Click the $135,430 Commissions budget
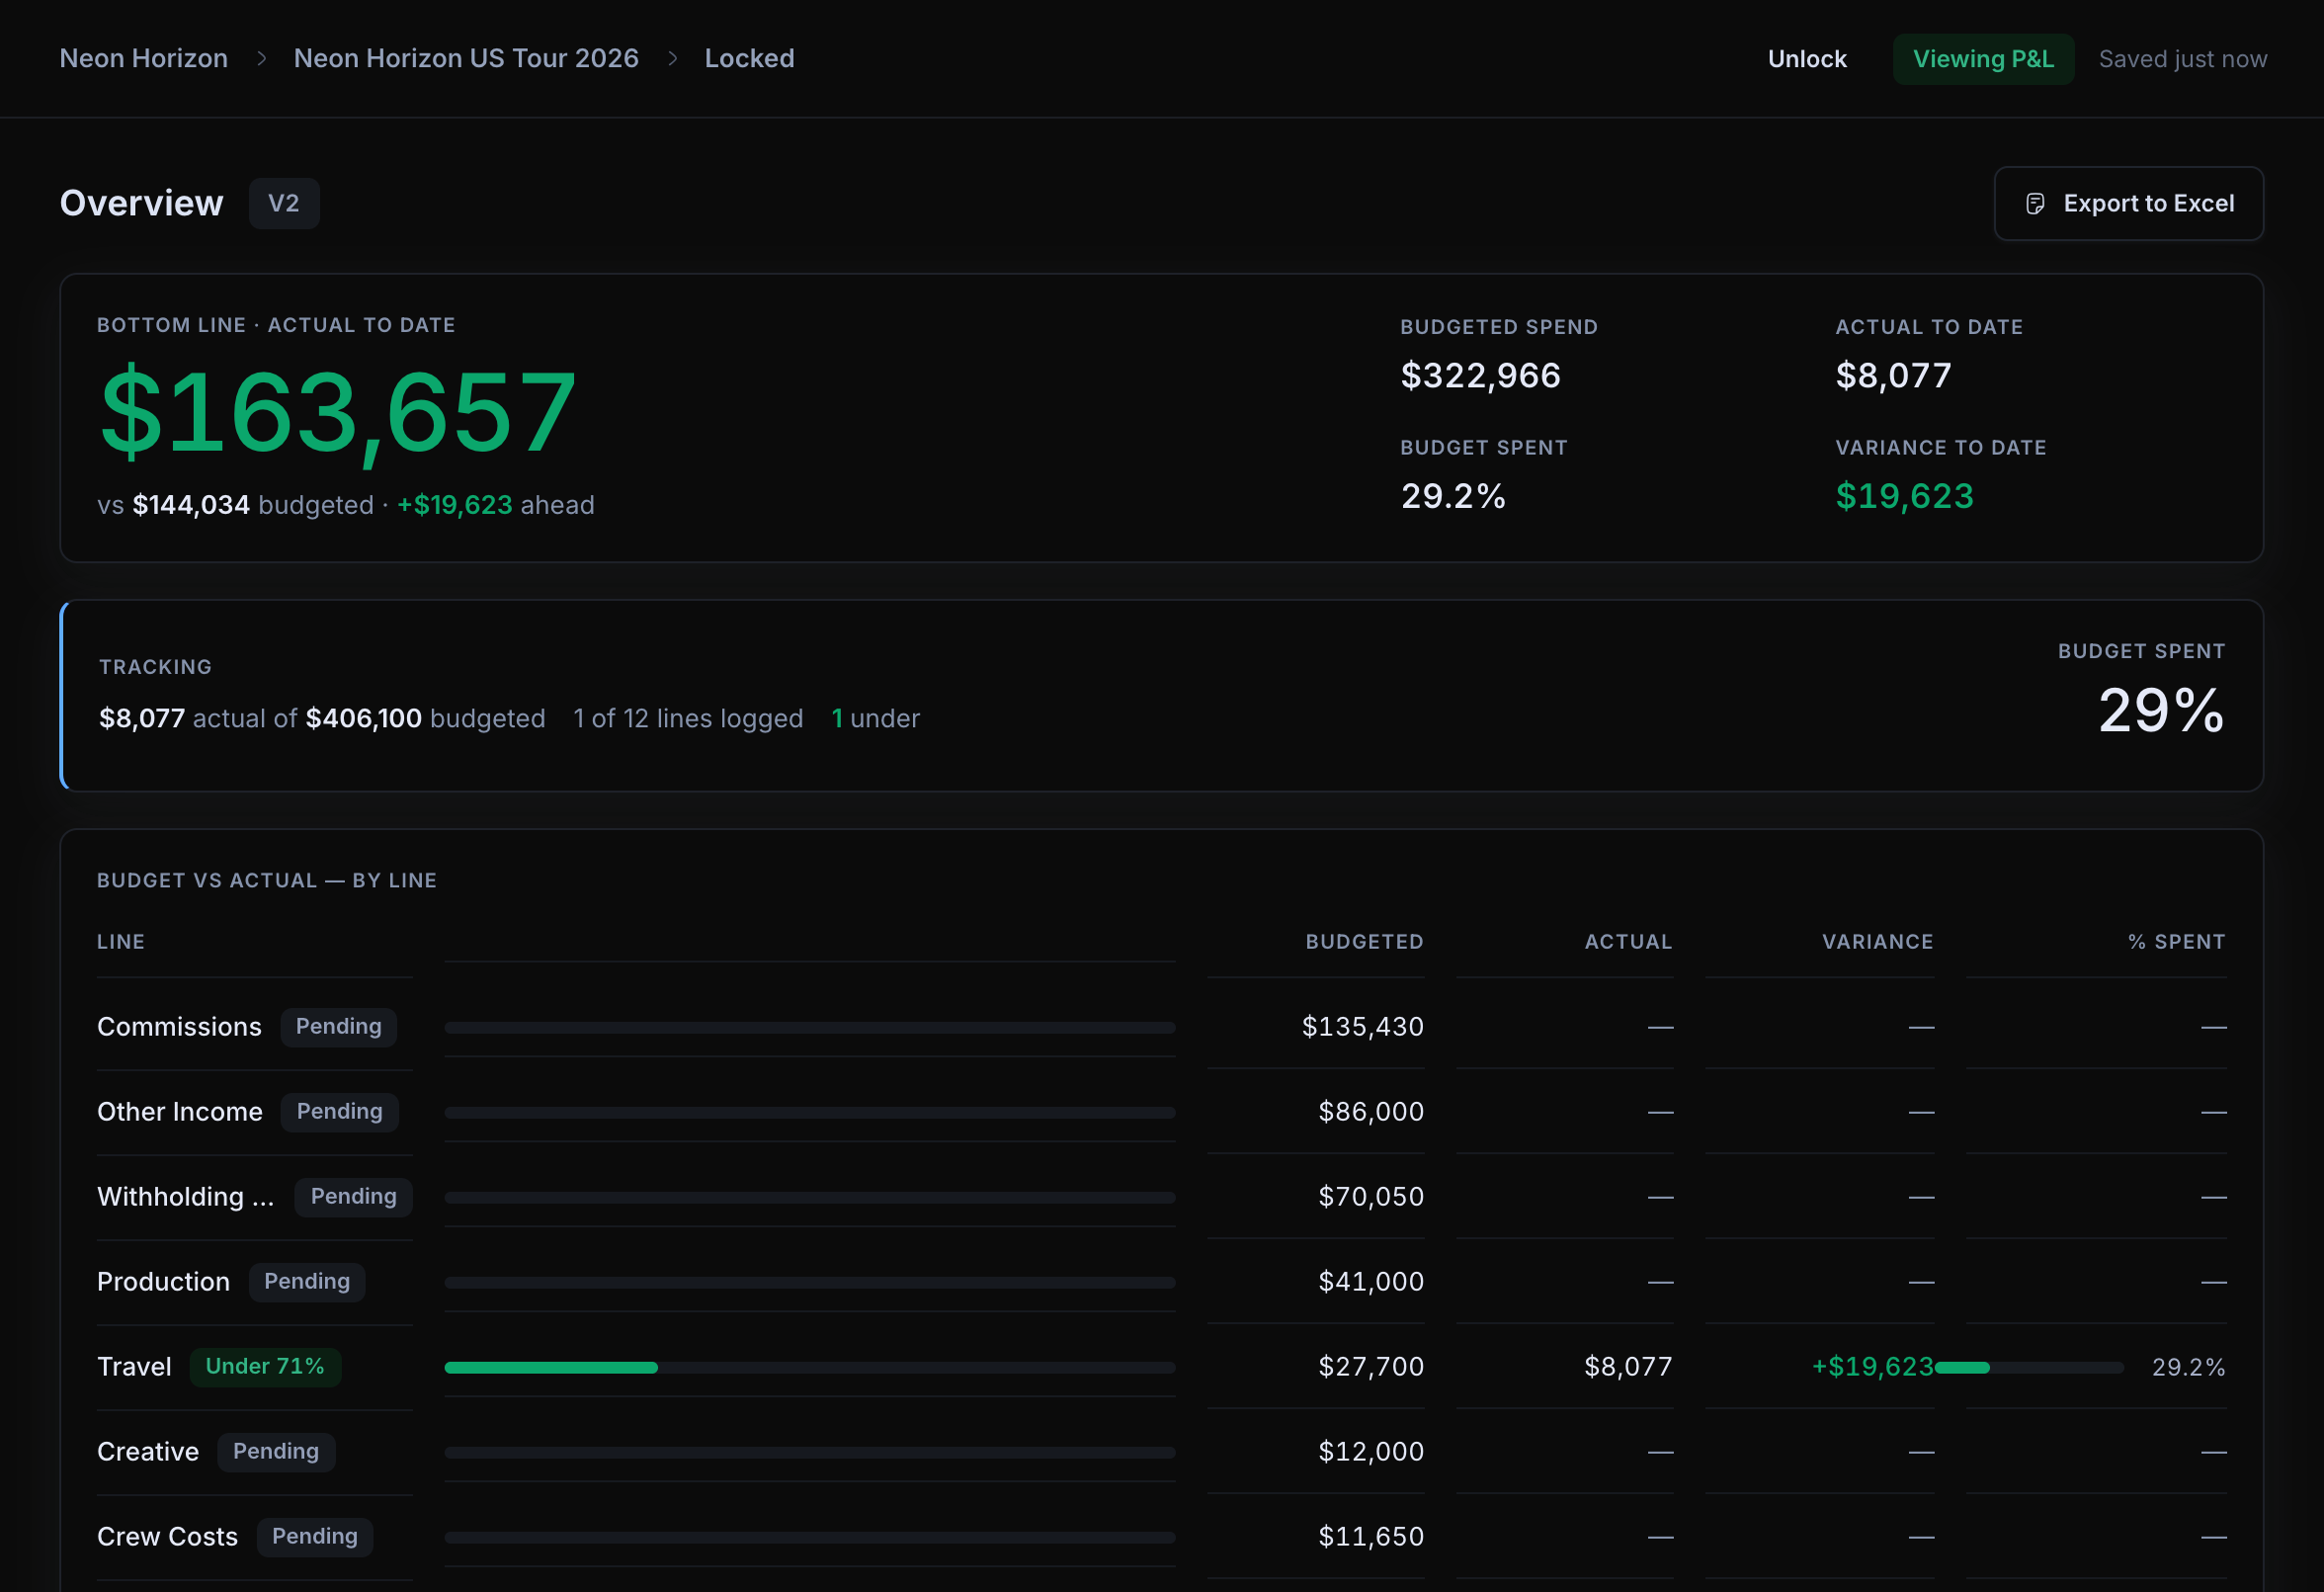Image resolution: width=2324 pixels, height=1592 pixels. coord(1362,1027)
